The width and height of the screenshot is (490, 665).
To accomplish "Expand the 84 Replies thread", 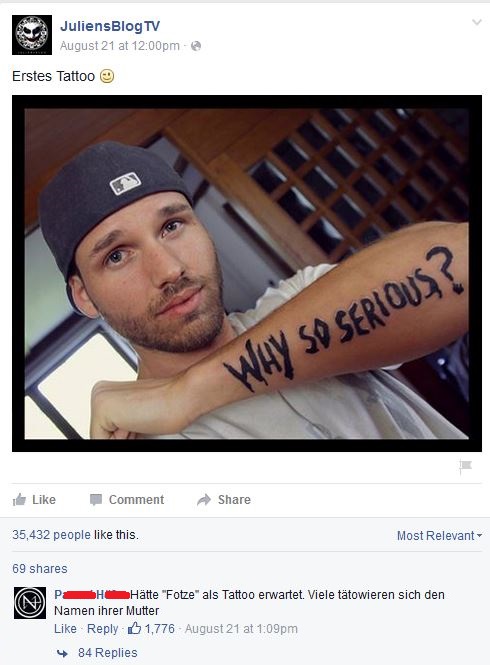I will pyautogui.click(x=107, y=653).
